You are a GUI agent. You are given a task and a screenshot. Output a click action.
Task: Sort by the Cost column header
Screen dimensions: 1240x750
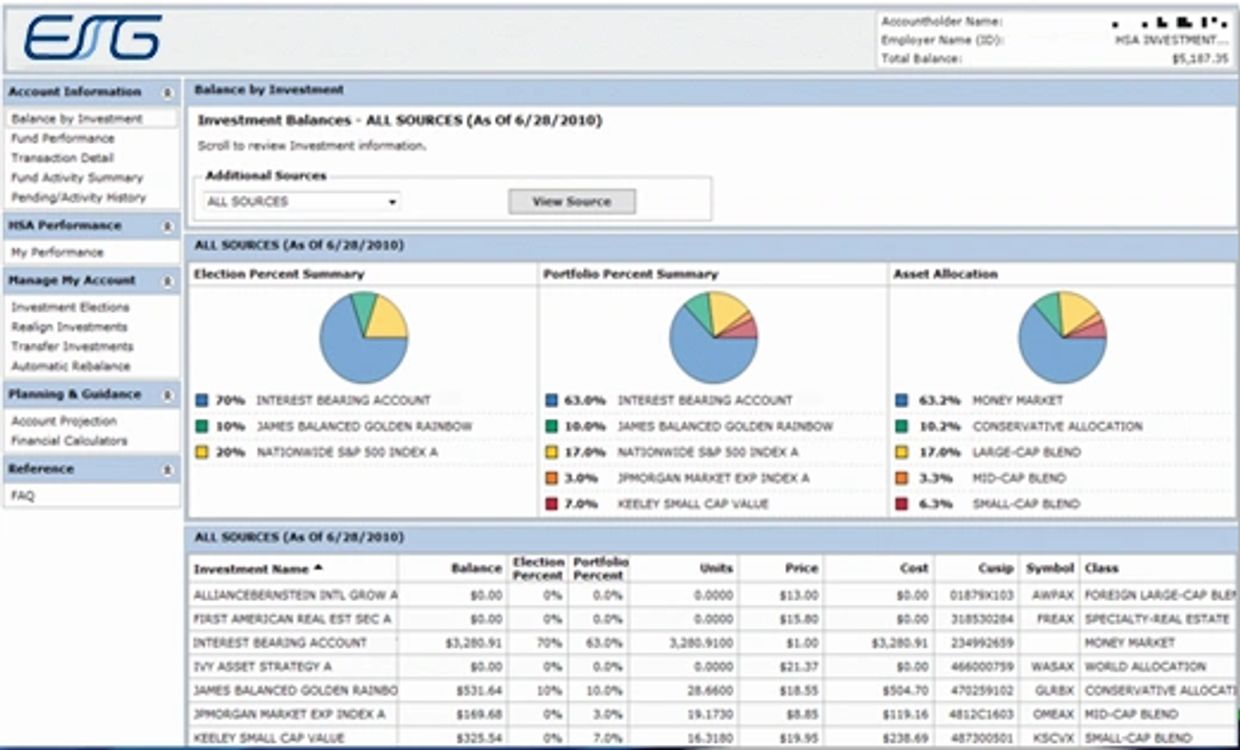coord(914,568)
